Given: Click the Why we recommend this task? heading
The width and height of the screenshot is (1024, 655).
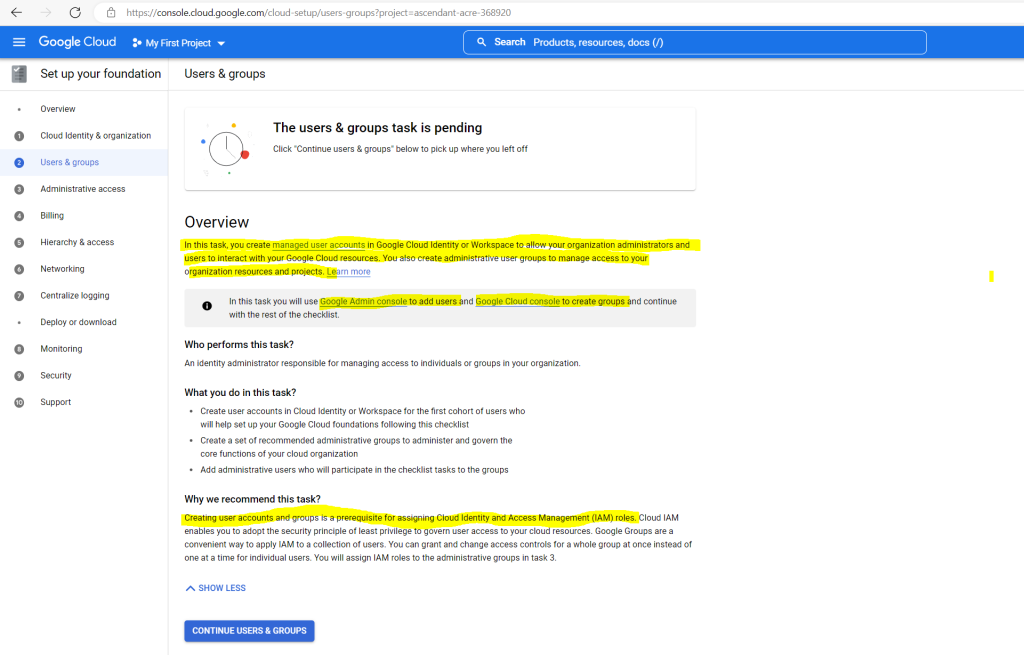Looking at the screenshot, I should tap(252, 499).
